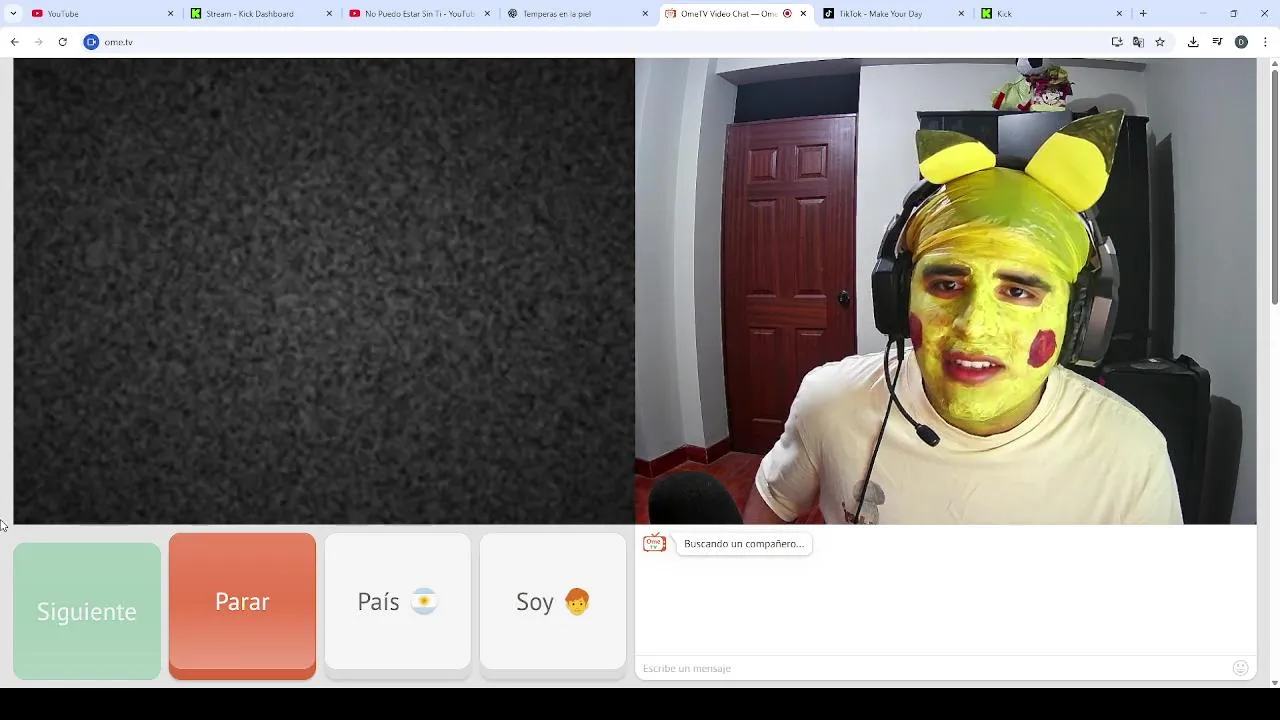Click the scrollbar up arrow
The height and width of the screenshot is (720, 1280).
(x=1274, y=63)
